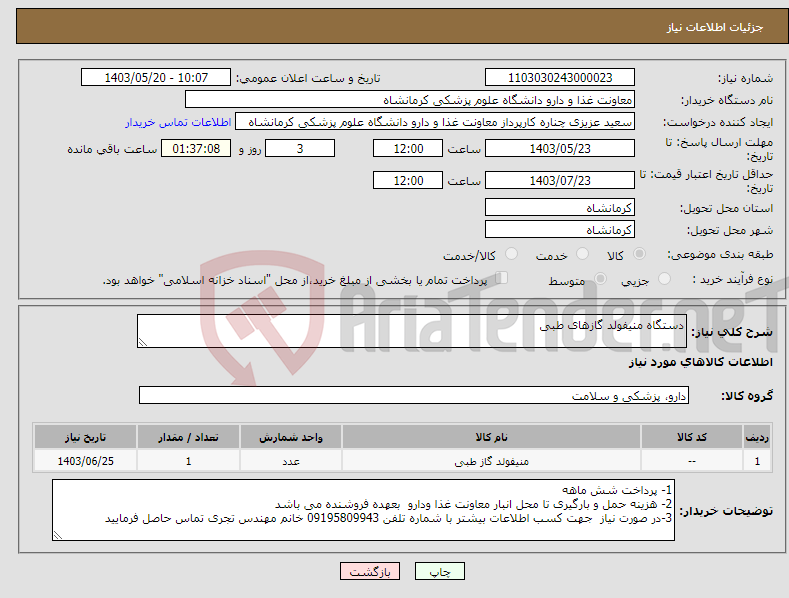Click the نوع فرآیند خرید label
The width and height of the screenshot is (789, 598).
[733, 279]
